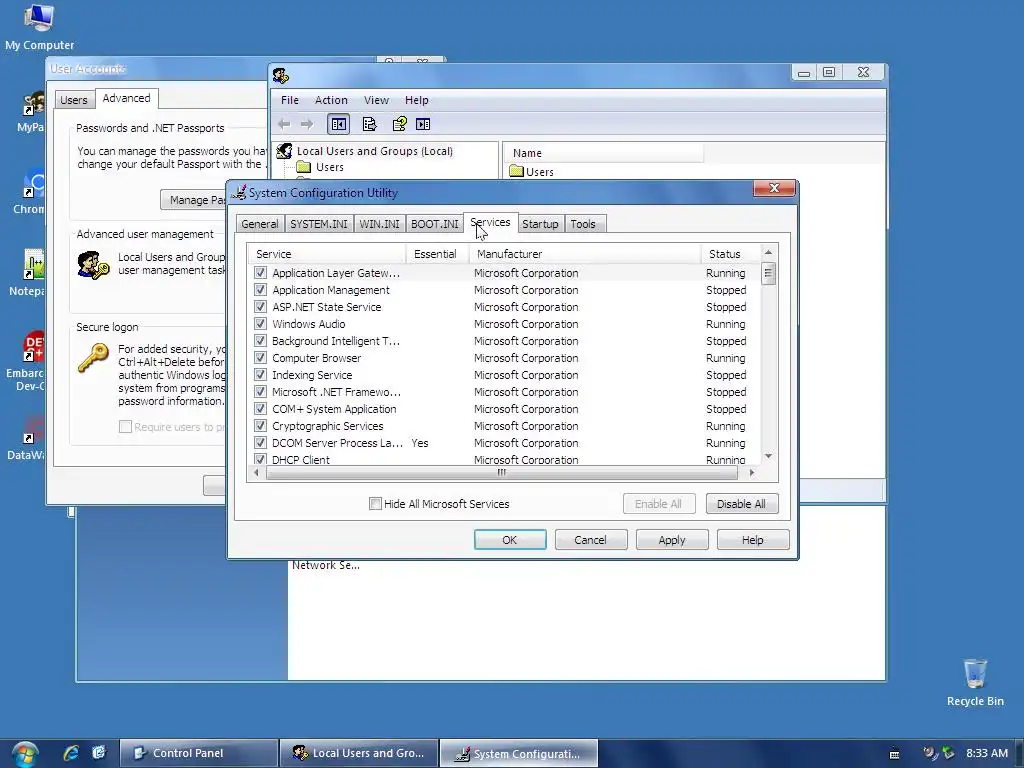1024x768 pixels.
Task: Click the Apply button
Action: tap(672, 540)
